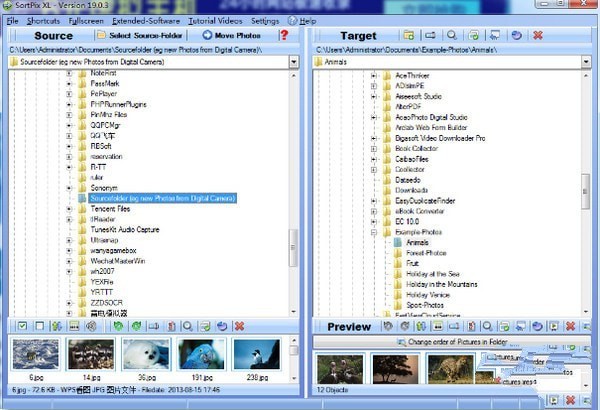This screenshot has width=600, height=410.
Task: Click the magnifier icon in Preview toolbar
Action: pos(487,326)
